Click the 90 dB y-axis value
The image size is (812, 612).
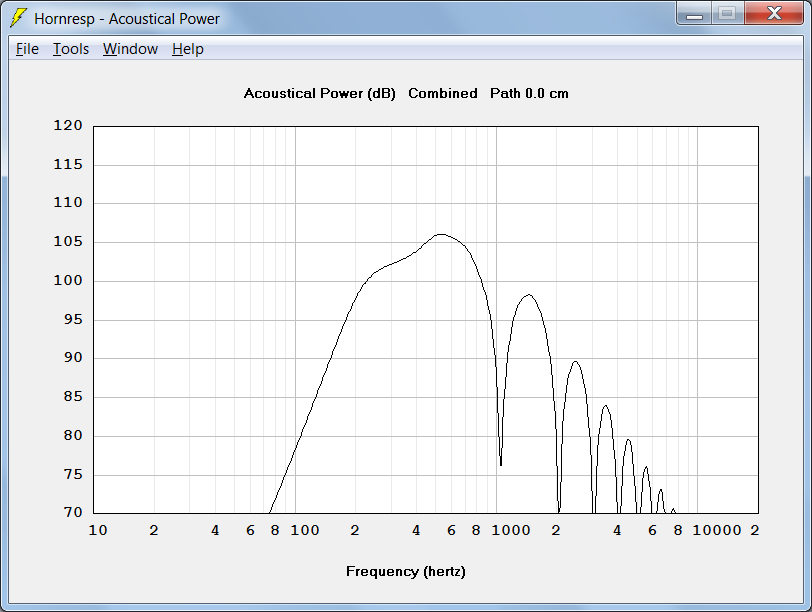74,357
